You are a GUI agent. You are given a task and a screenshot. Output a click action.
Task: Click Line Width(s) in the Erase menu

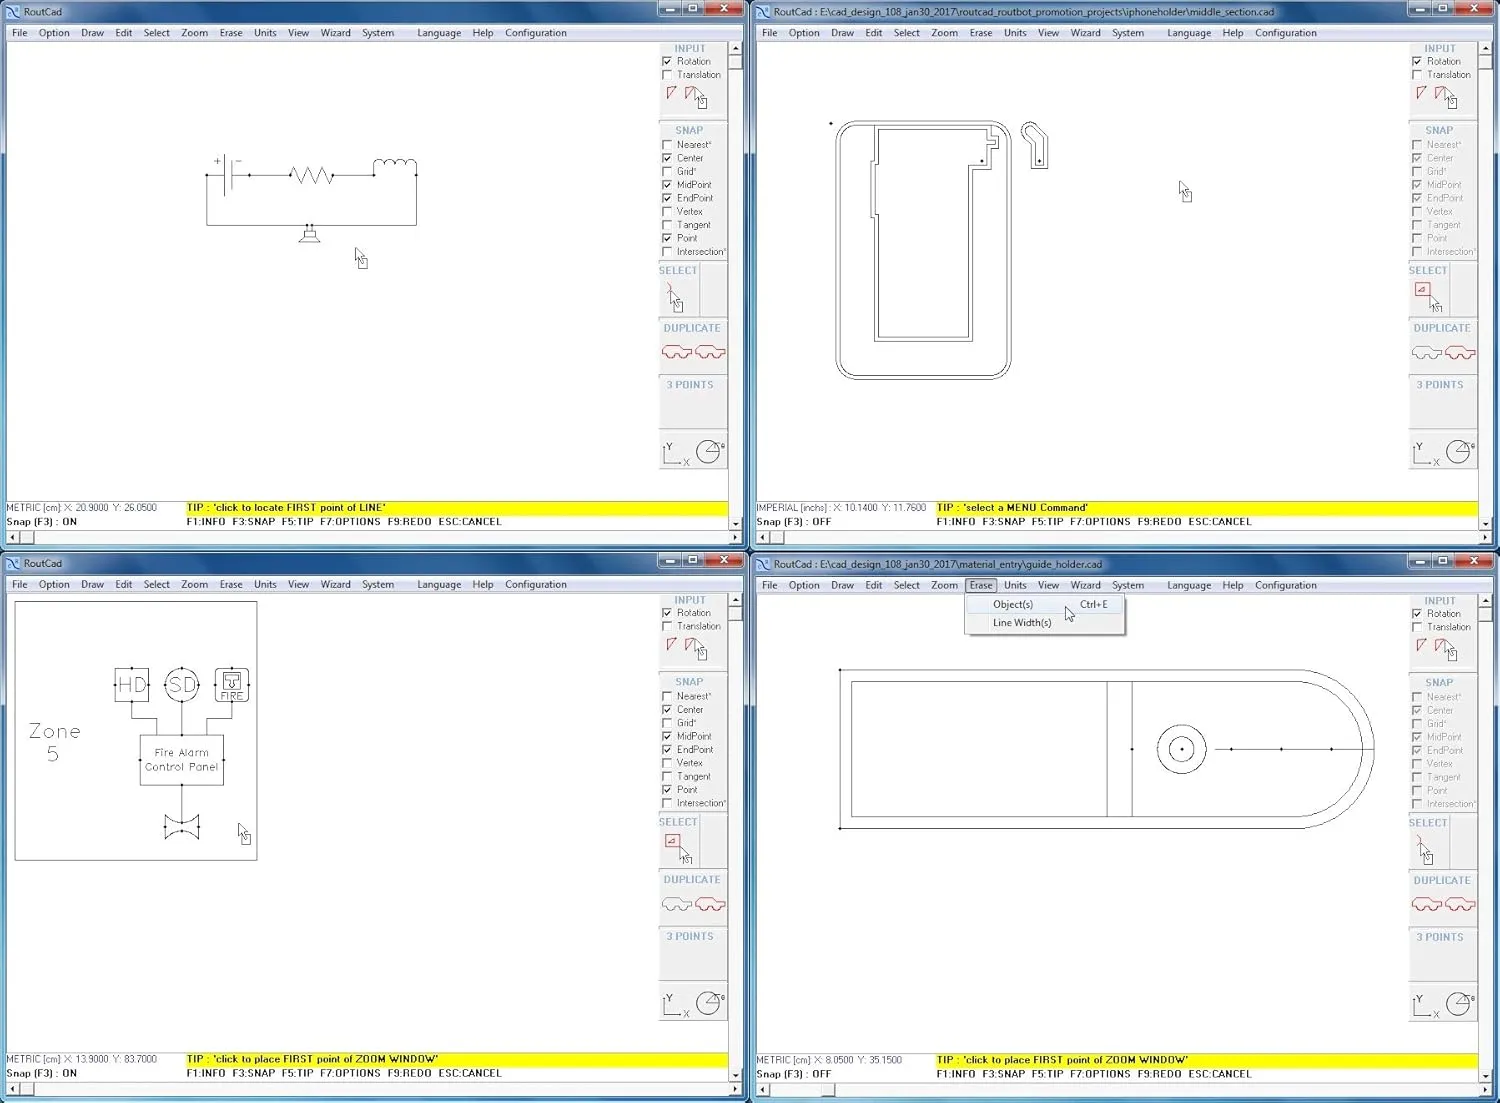tap(1021, 622)
